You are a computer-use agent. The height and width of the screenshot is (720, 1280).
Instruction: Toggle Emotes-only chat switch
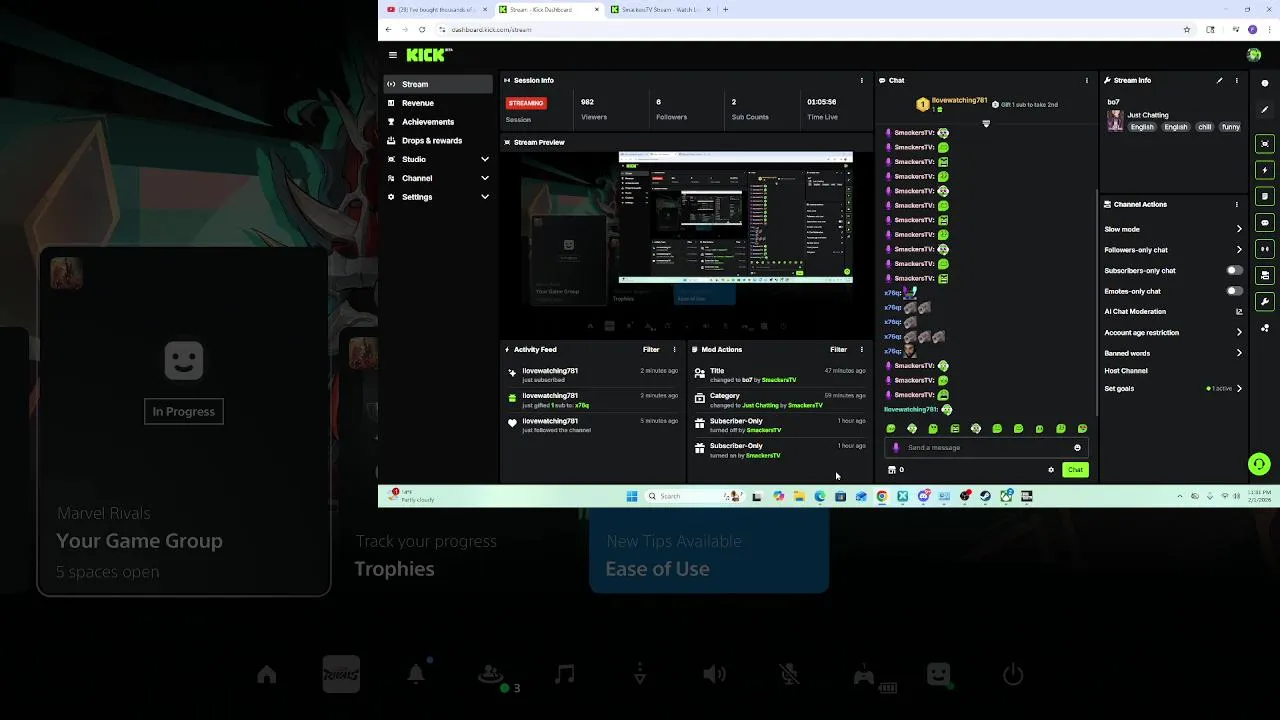tap(1235, 291)
